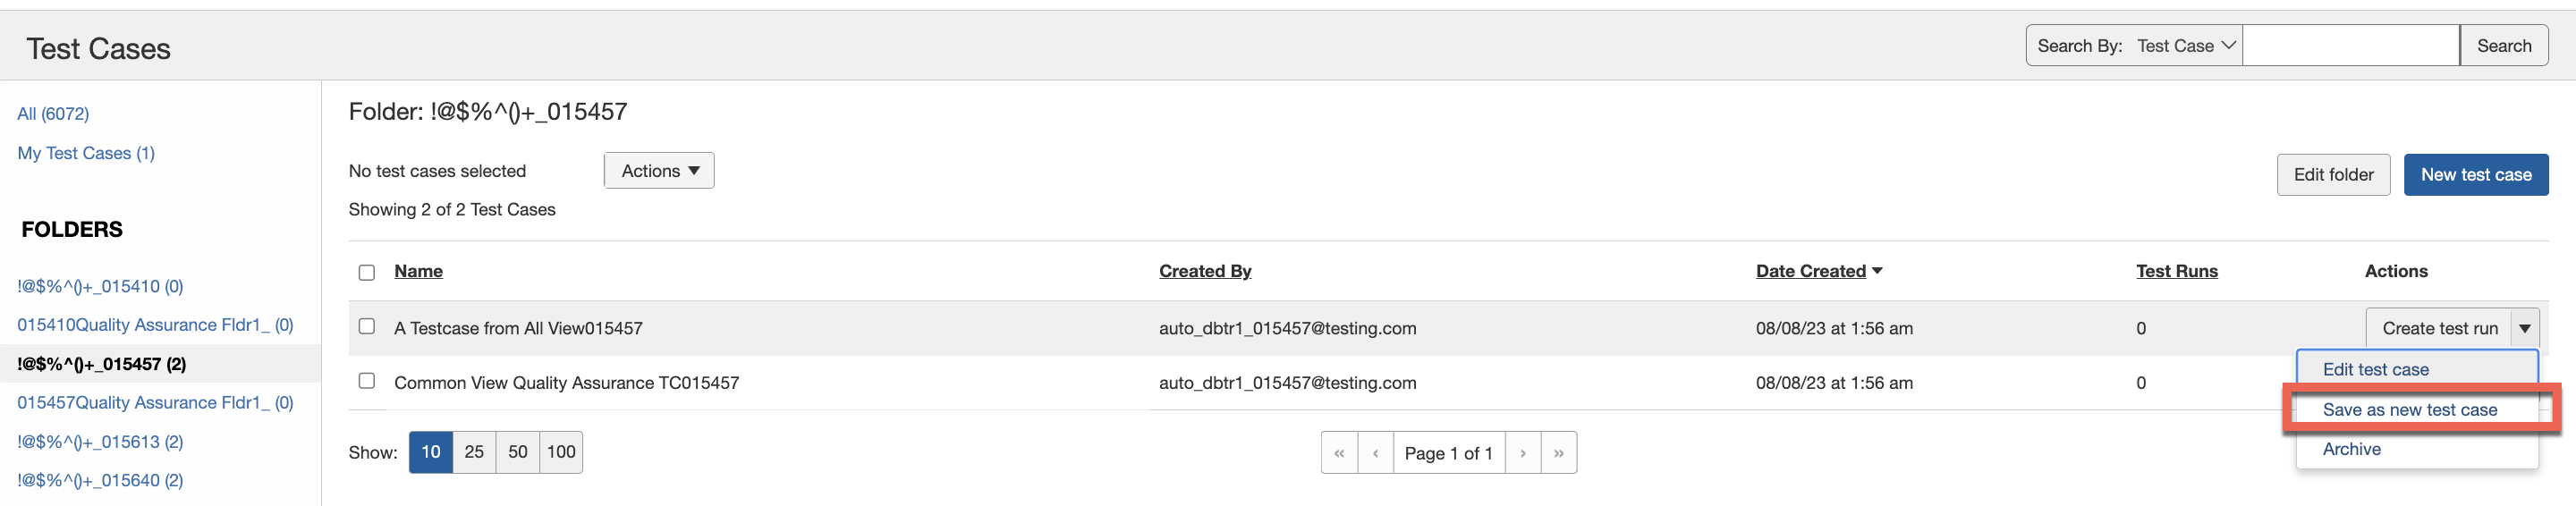Viewport: 2576px width, 506px height.
Task: Go to the previous page arrow
Action: 1375,453
